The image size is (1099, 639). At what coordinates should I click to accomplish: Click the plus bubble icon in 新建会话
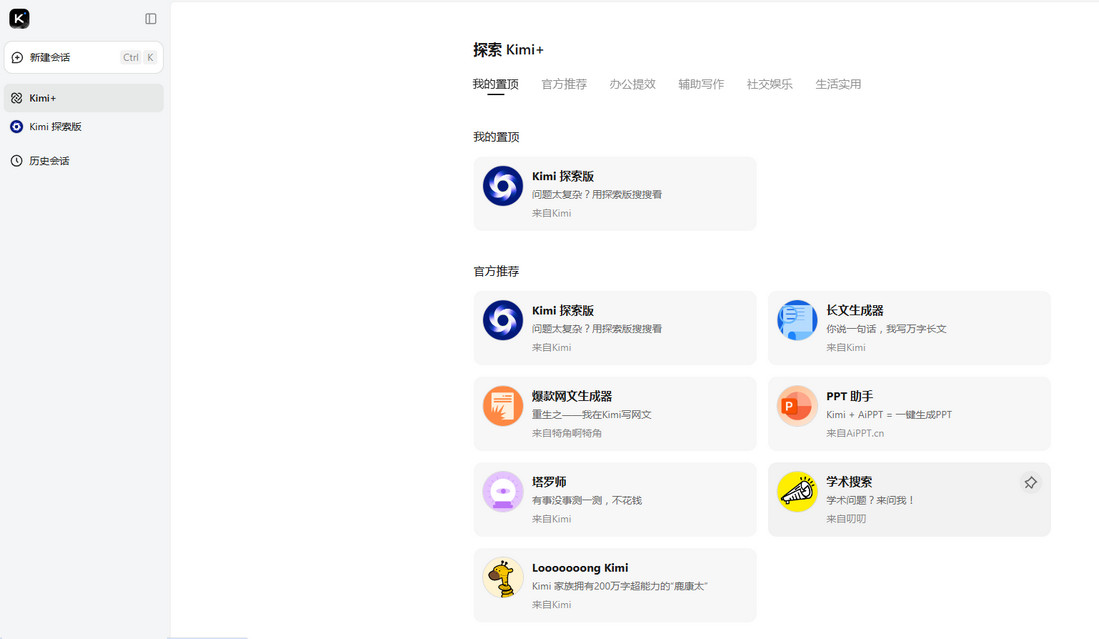[18, 57]
